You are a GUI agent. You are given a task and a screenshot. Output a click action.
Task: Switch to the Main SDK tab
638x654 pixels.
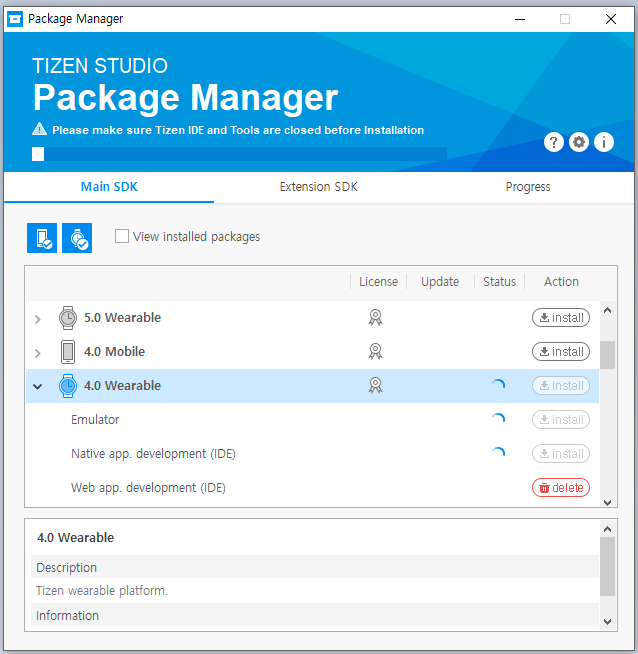(x=109, y=187)
